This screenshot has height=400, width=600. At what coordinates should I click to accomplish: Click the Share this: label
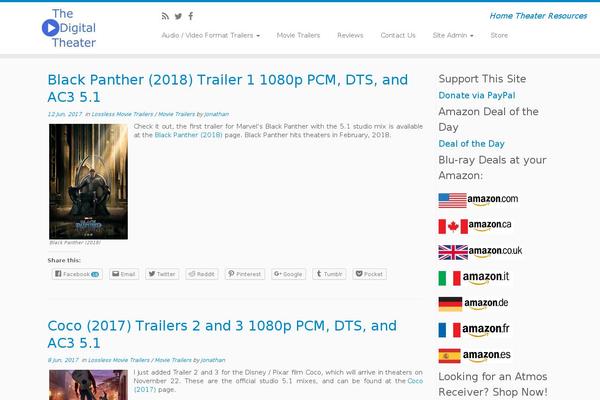64,260
